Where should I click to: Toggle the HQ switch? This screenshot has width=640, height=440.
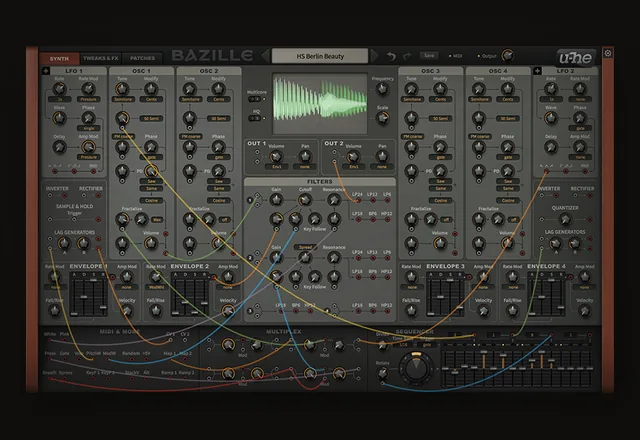coord(257,118)
